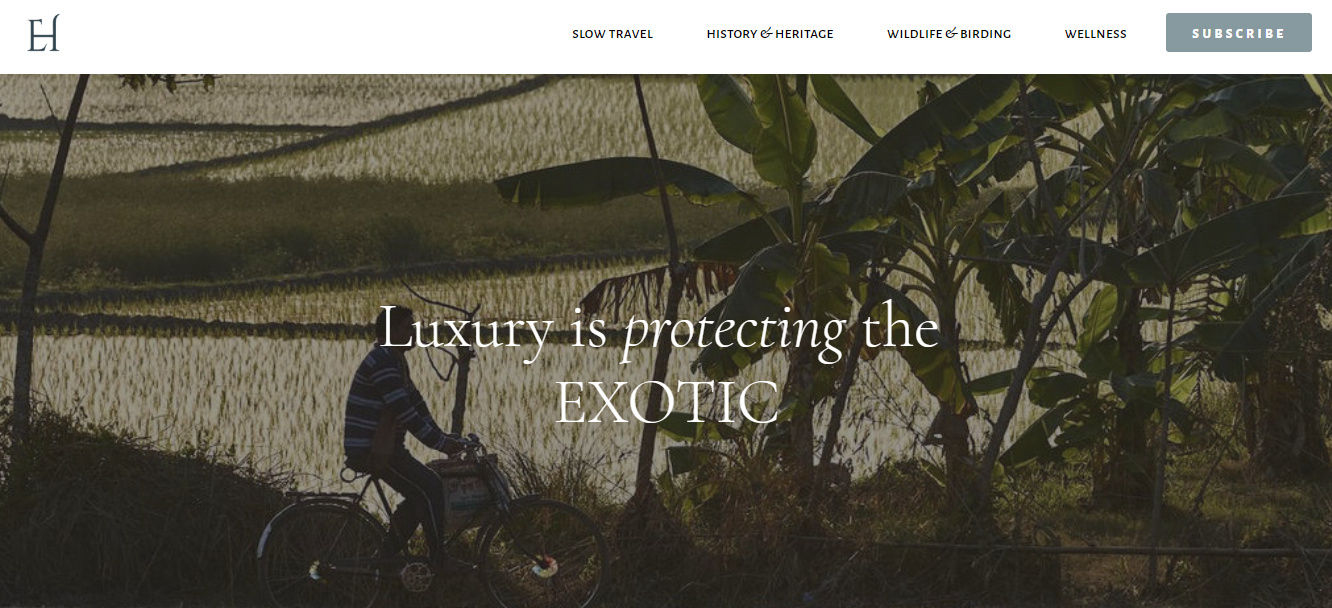This screenshot has height=608, width=1332.
Task: Open Wildlife & Birding page
Action: pyautogui.click(x=949, y=34)
